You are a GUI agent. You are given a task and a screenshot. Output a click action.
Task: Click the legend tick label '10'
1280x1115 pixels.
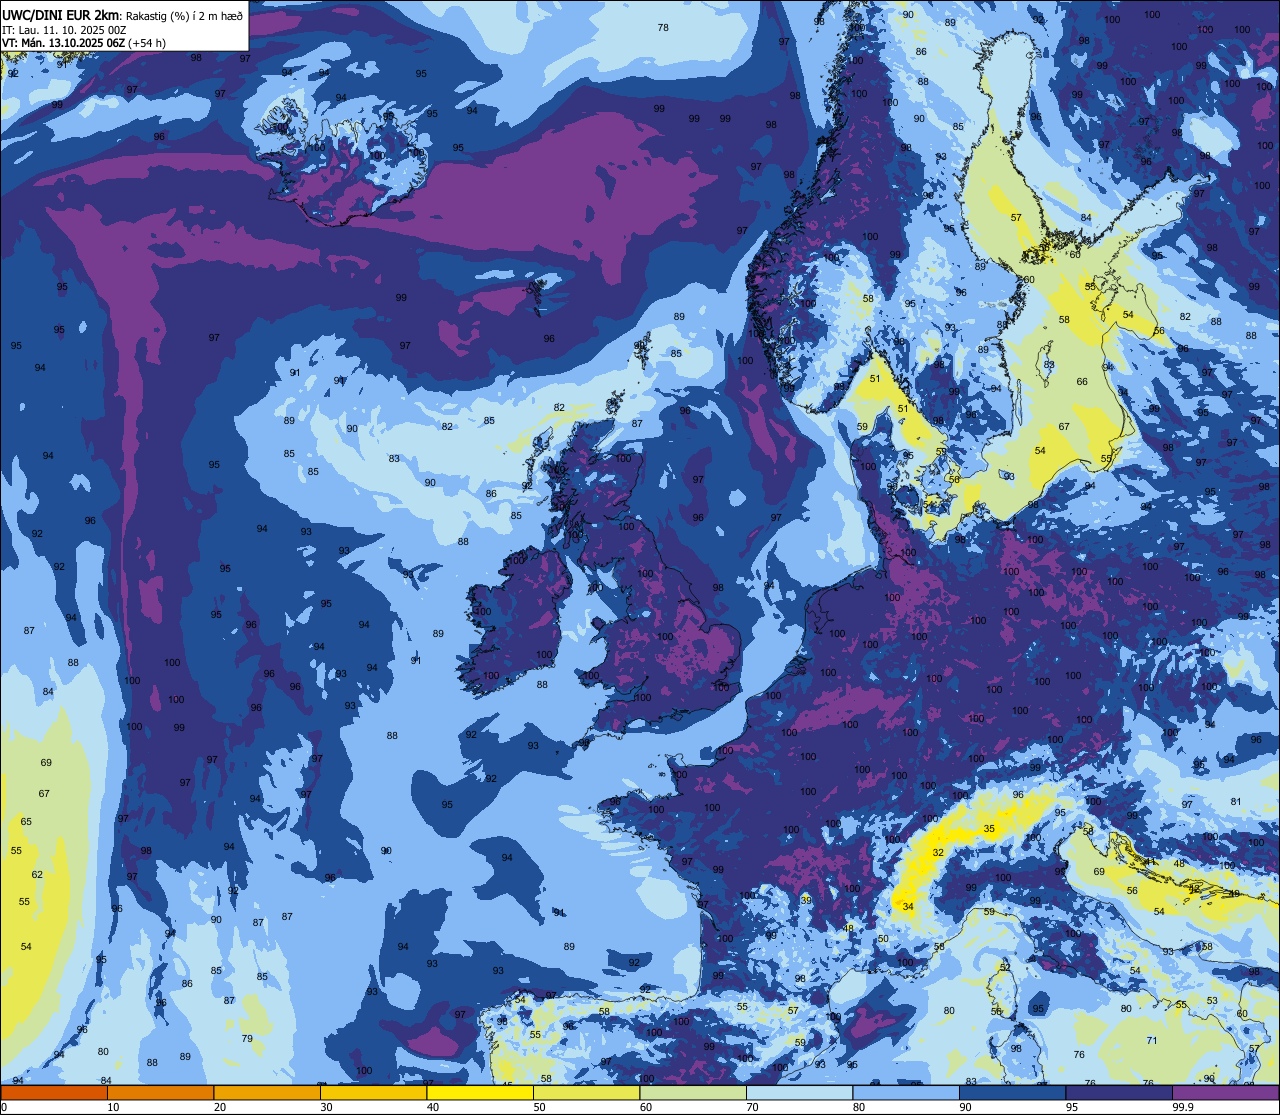click(x=113, y=1107)
